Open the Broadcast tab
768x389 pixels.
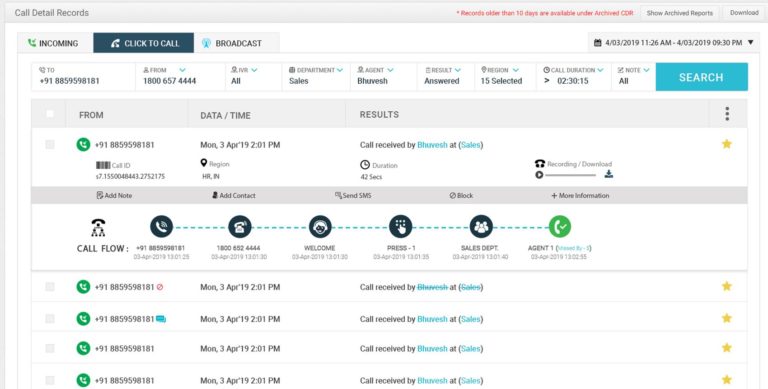[237, 43]
